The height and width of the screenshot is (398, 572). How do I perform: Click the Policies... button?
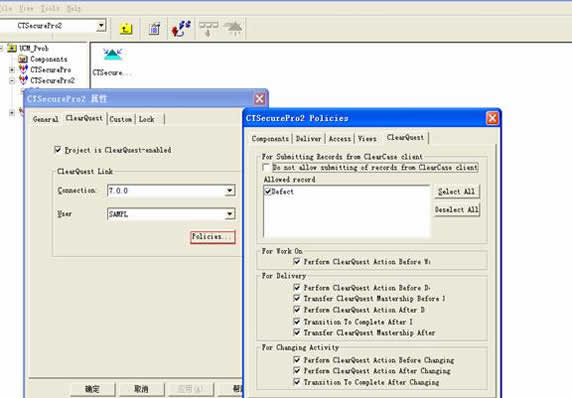(x=213, y=237)
